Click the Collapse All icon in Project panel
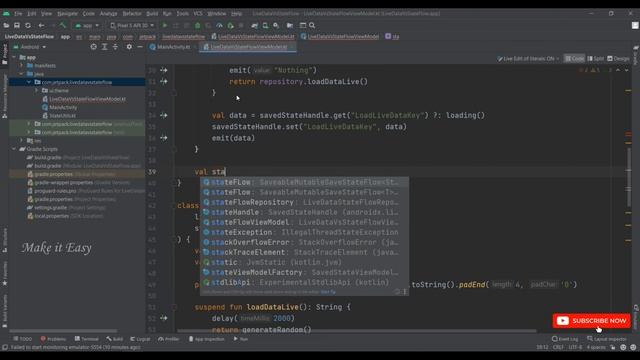640x360 pixels. coord(115,47)
